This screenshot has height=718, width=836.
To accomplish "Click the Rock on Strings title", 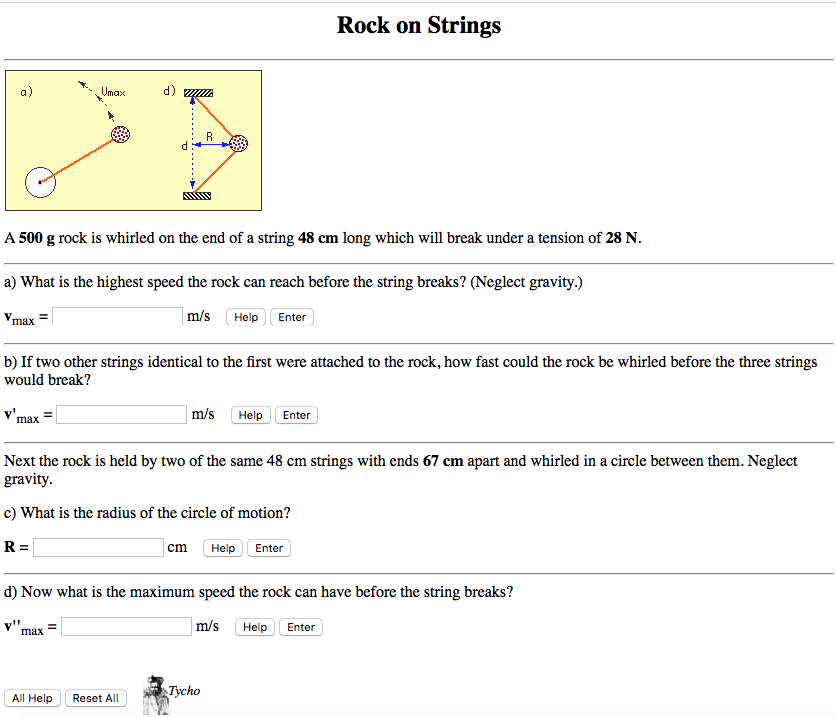I will pyautogui.click(x=418, y=25).
